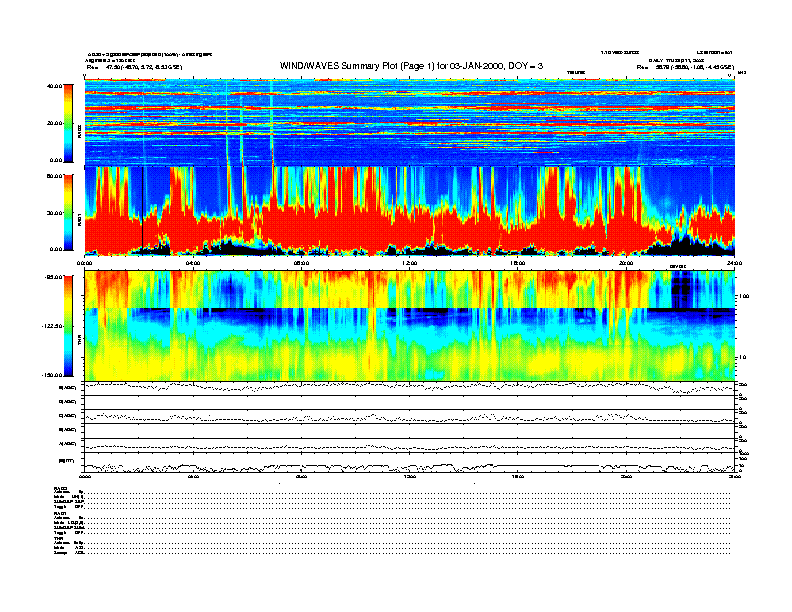Screen dimensions: 792x612
Task: Click the -150.00 value on TNR scale
Action: click(x=52, y=375)
